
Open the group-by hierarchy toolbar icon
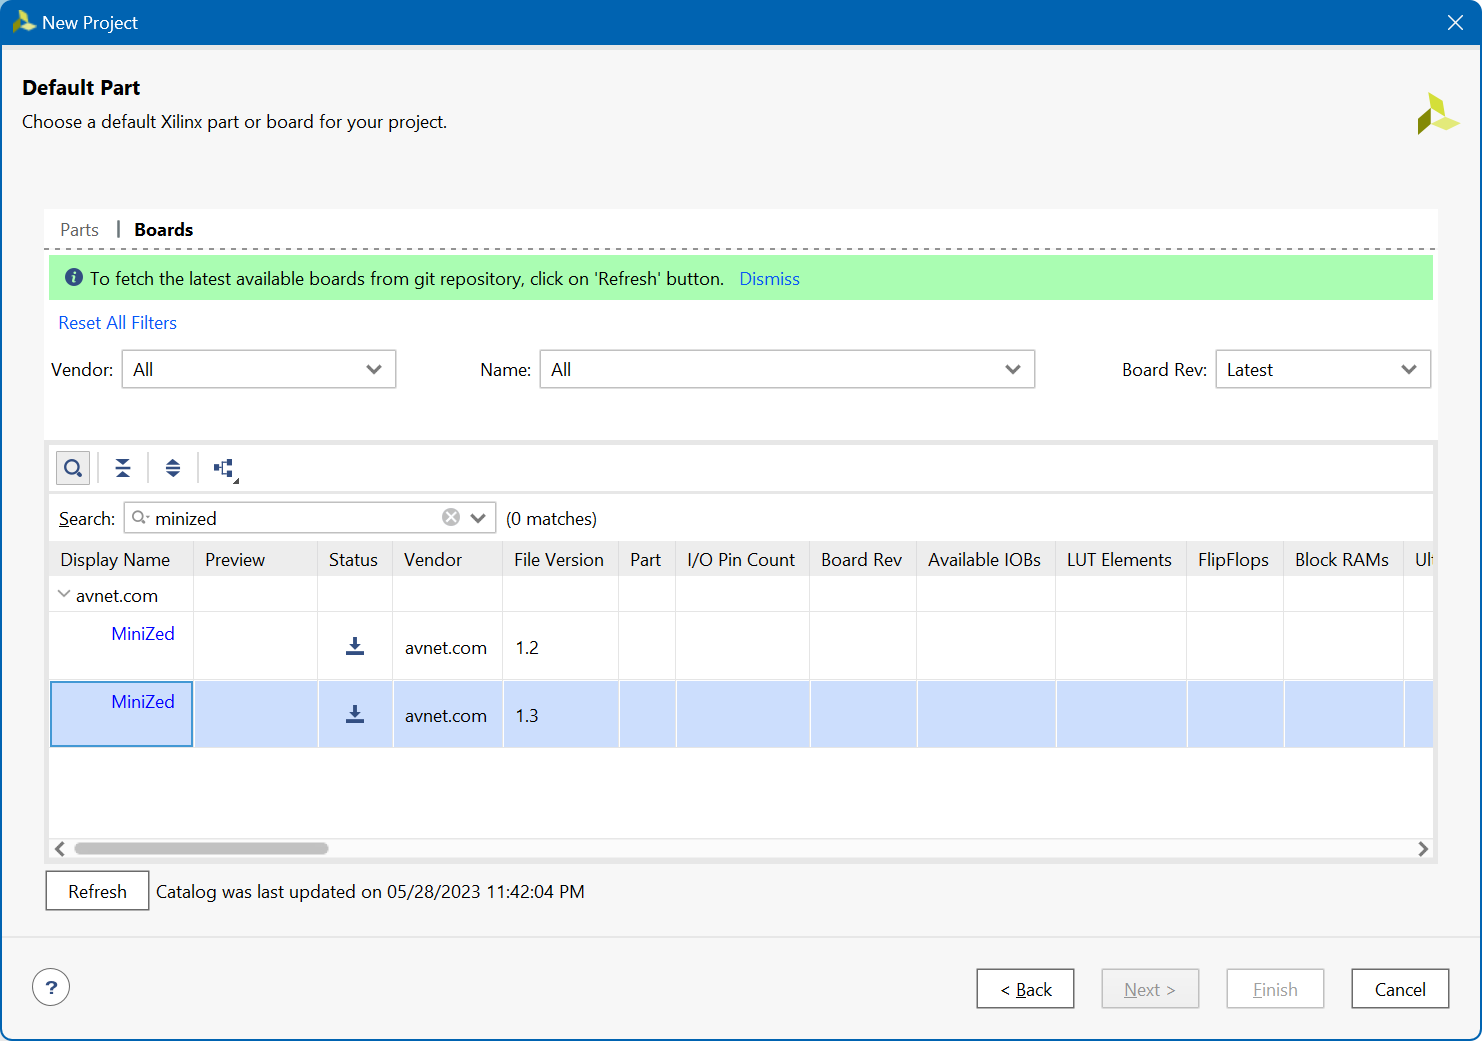coord(225,469)
